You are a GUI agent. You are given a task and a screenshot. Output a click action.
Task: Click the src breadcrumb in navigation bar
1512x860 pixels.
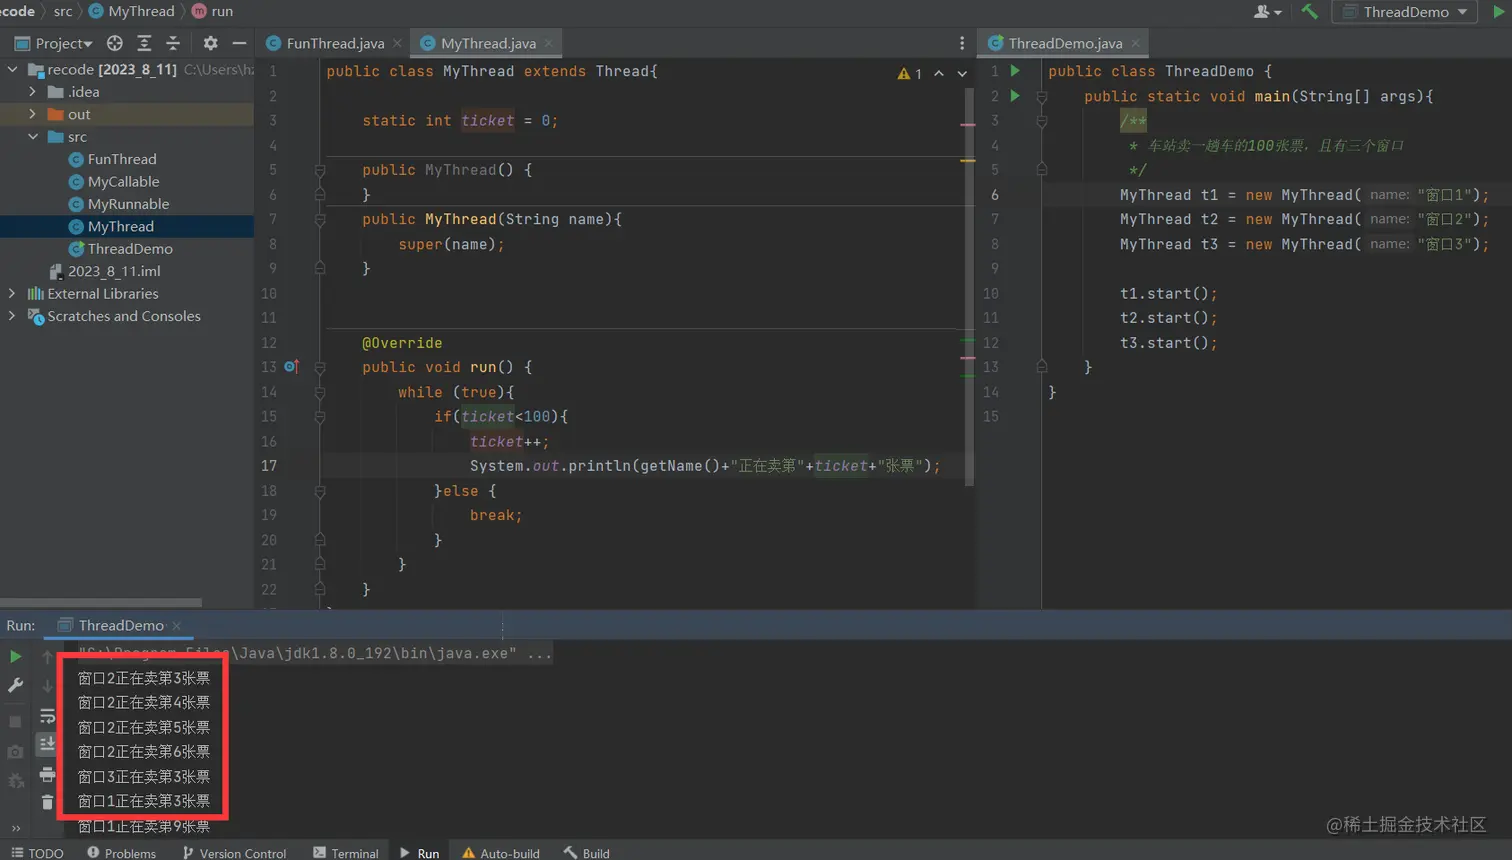(x=63, y=11)
